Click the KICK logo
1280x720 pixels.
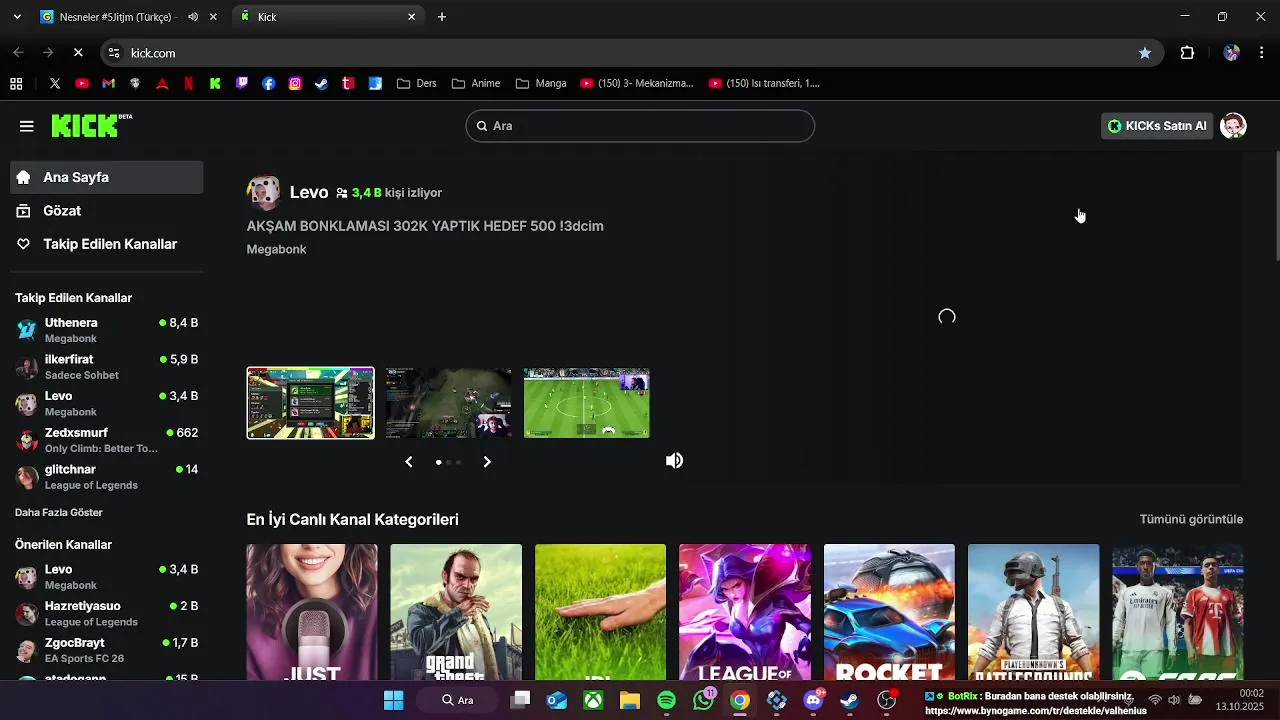[x=91, y=125]
